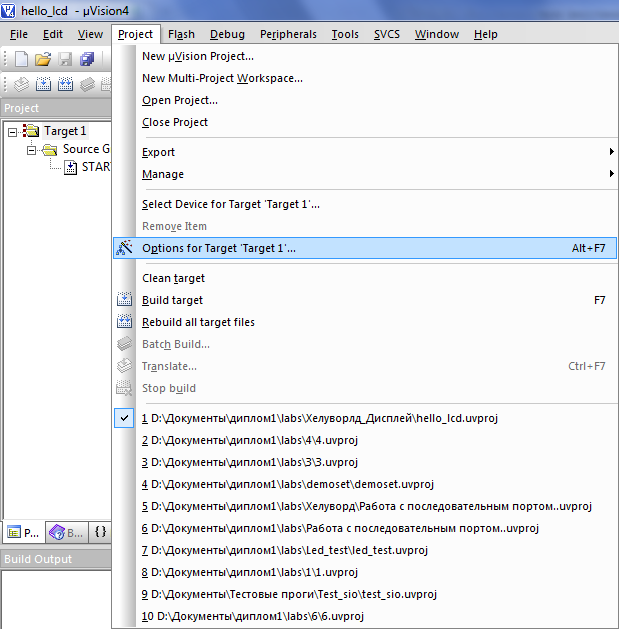Click the icon beside Rebuild all target files
The image size is (619, 629).
tap(124, 322)
